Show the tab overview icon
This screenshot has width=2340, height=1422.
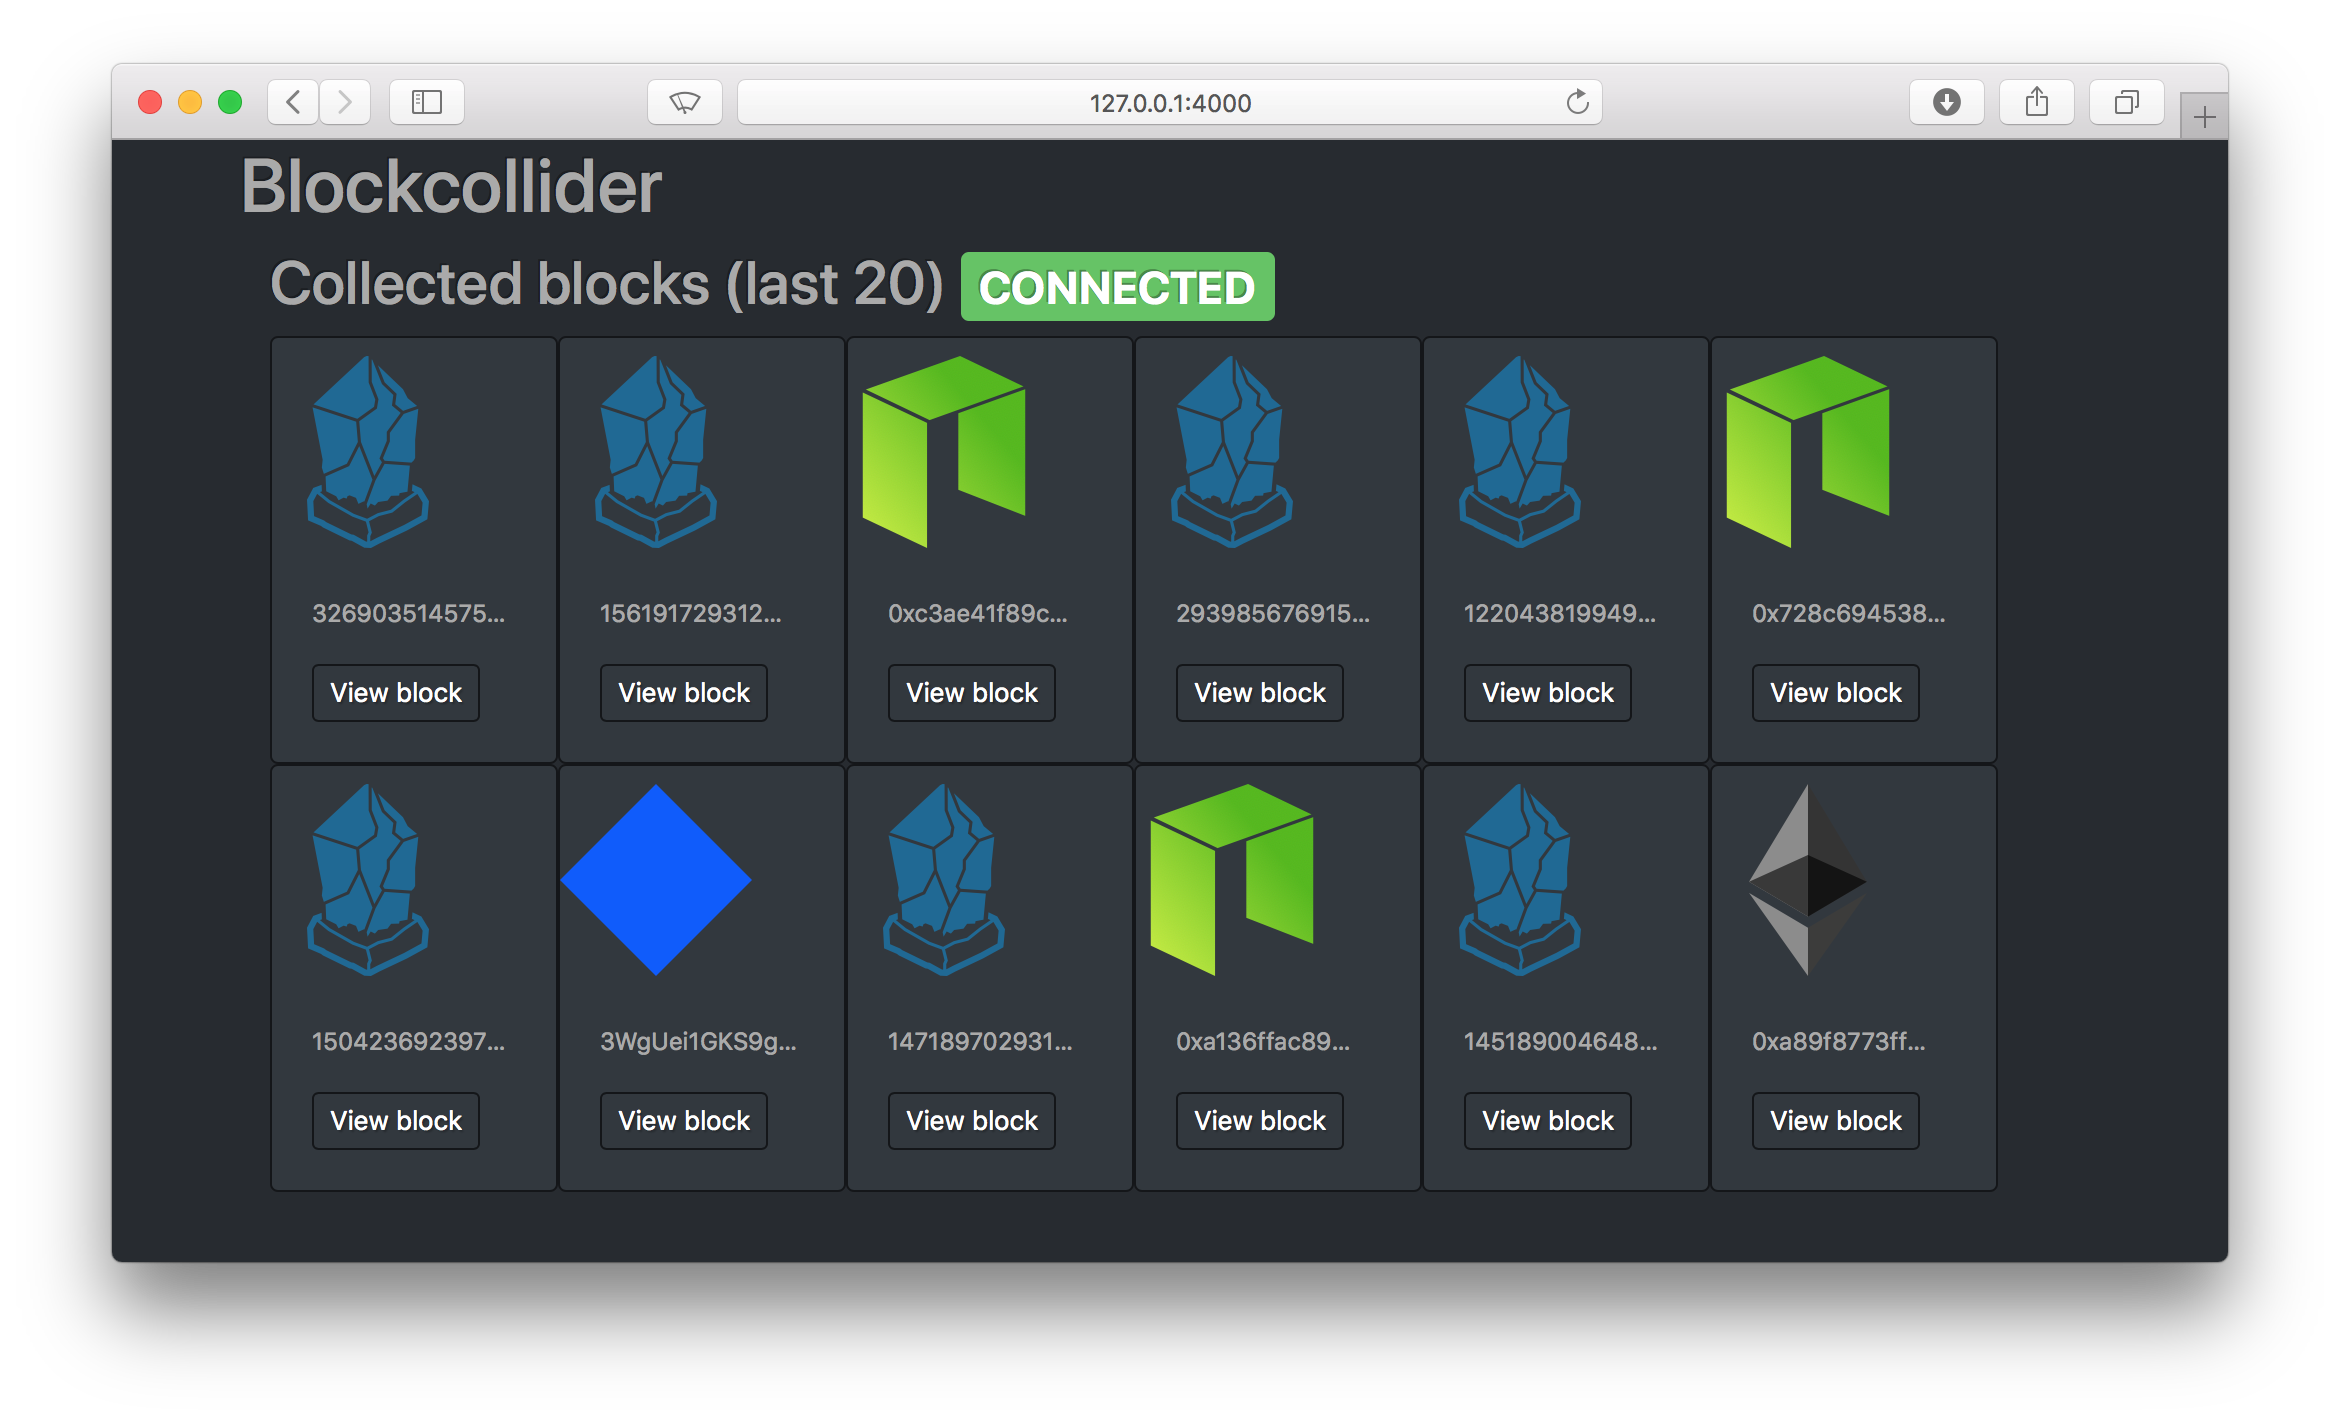click(x=2126, y=102)
